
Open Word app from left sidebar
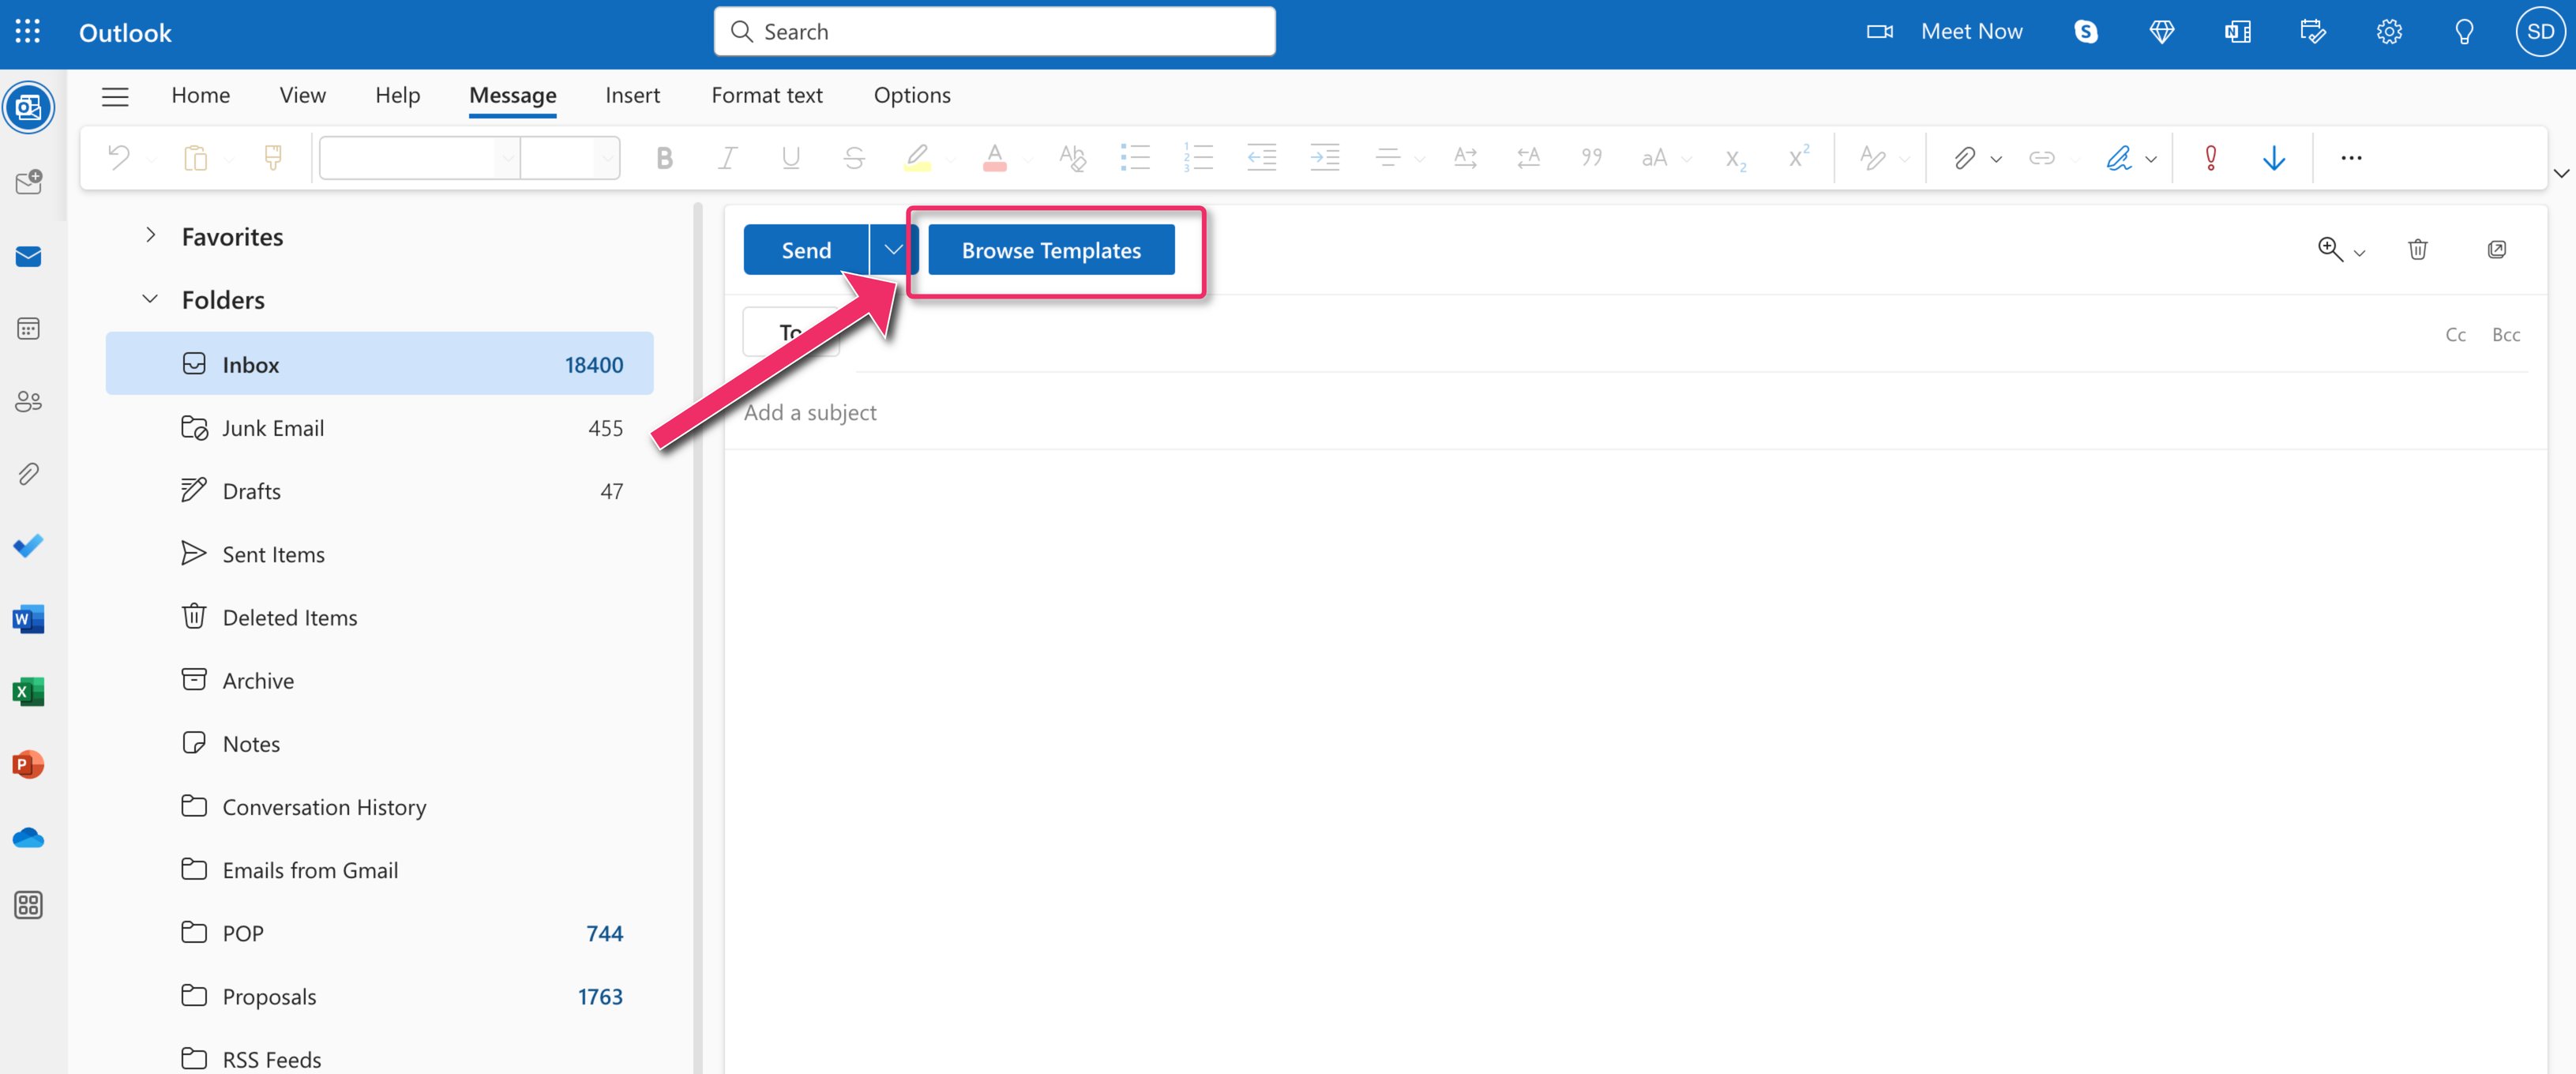coord(28,619)
